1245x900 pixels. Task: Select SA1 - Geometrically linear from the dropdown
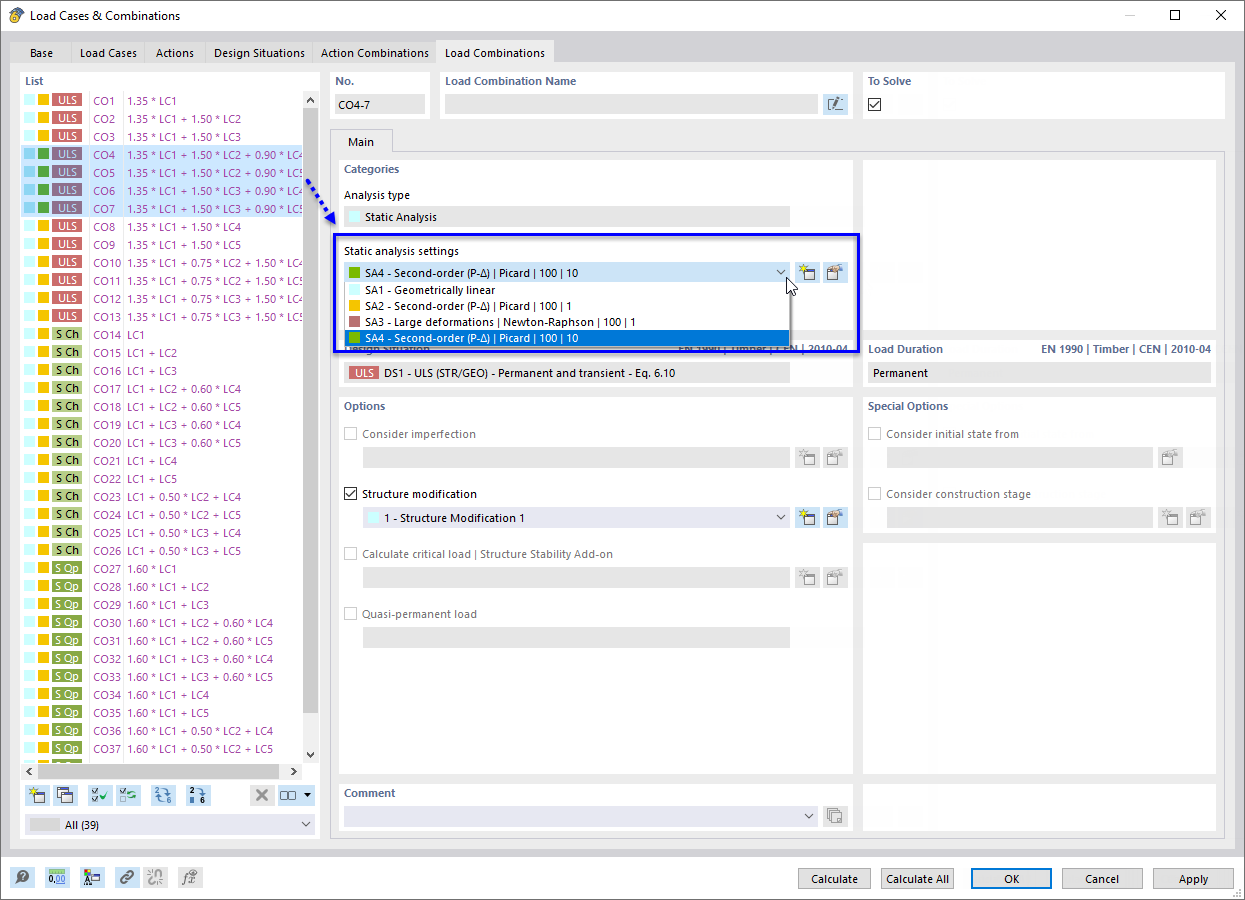tap(450, 289)
